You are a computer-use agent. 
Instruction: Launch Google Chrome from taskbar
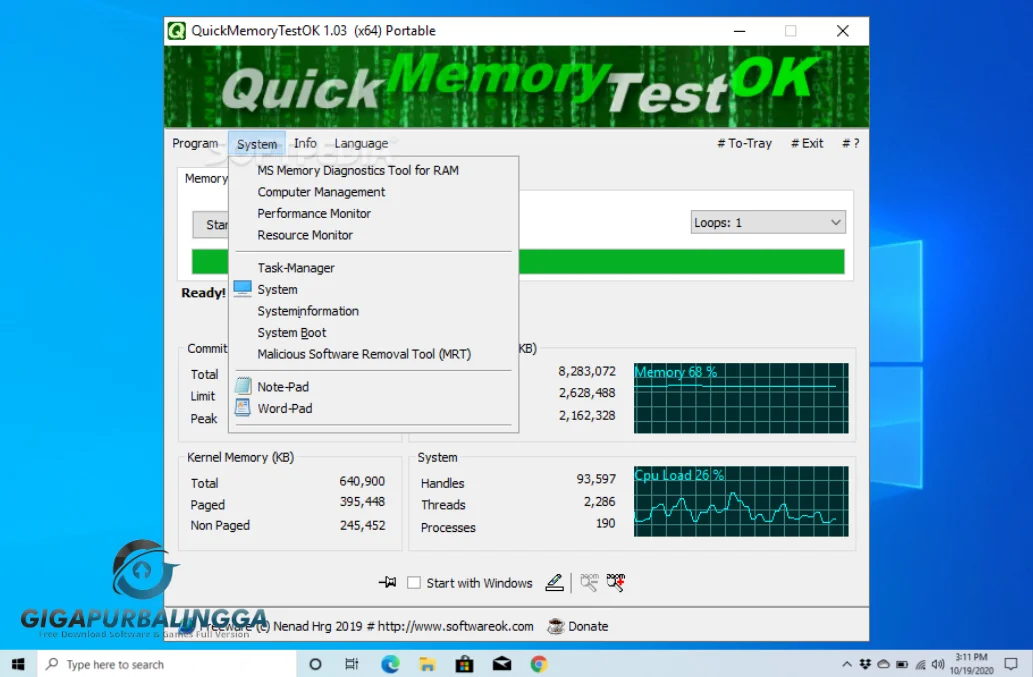point(539,664)
